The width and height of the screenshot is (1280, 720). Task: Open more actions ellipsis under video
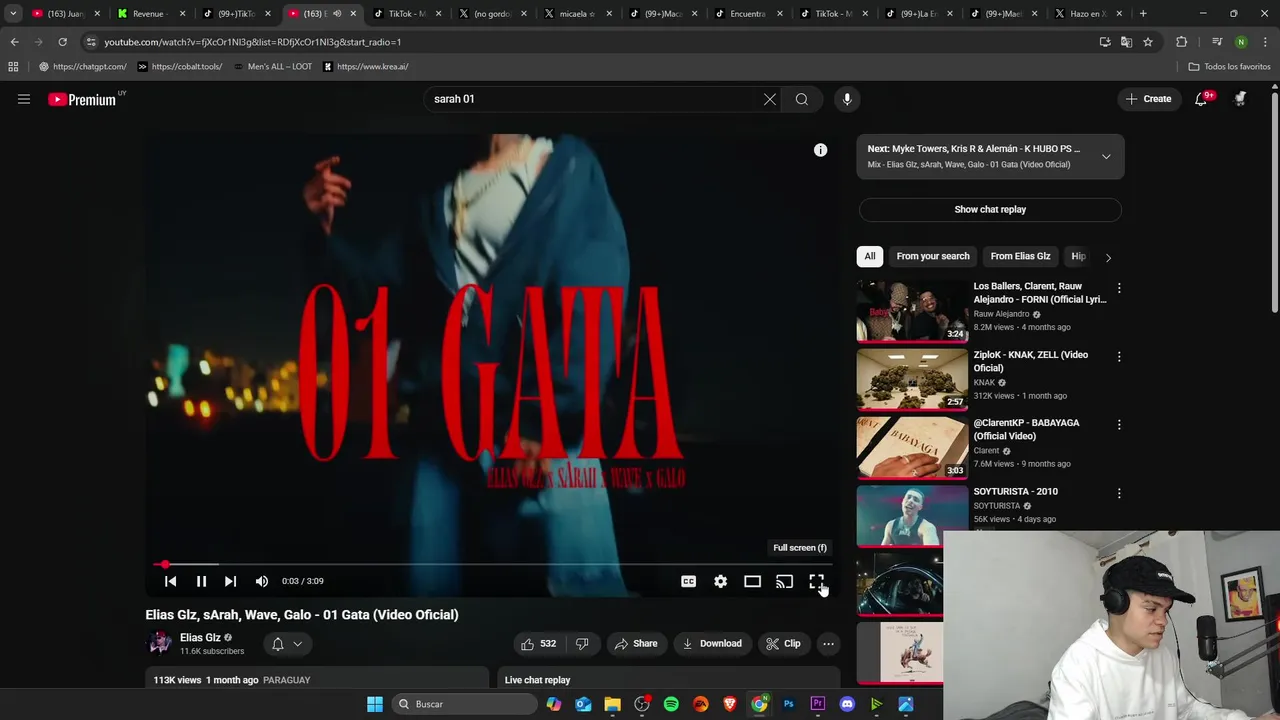(828, 644)
